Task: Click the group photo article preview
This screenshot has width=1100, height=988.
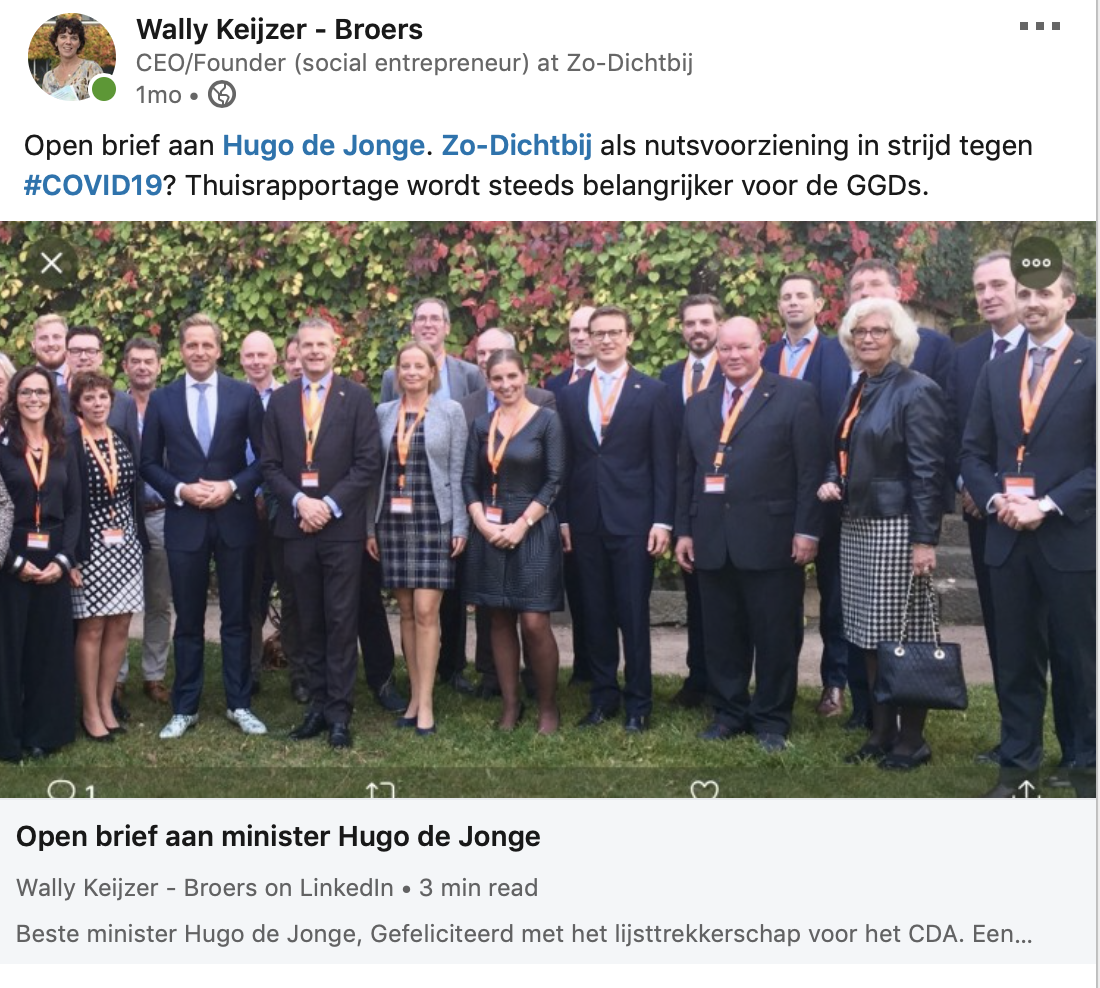Action: pyautogui.click(x=547, y=509)
